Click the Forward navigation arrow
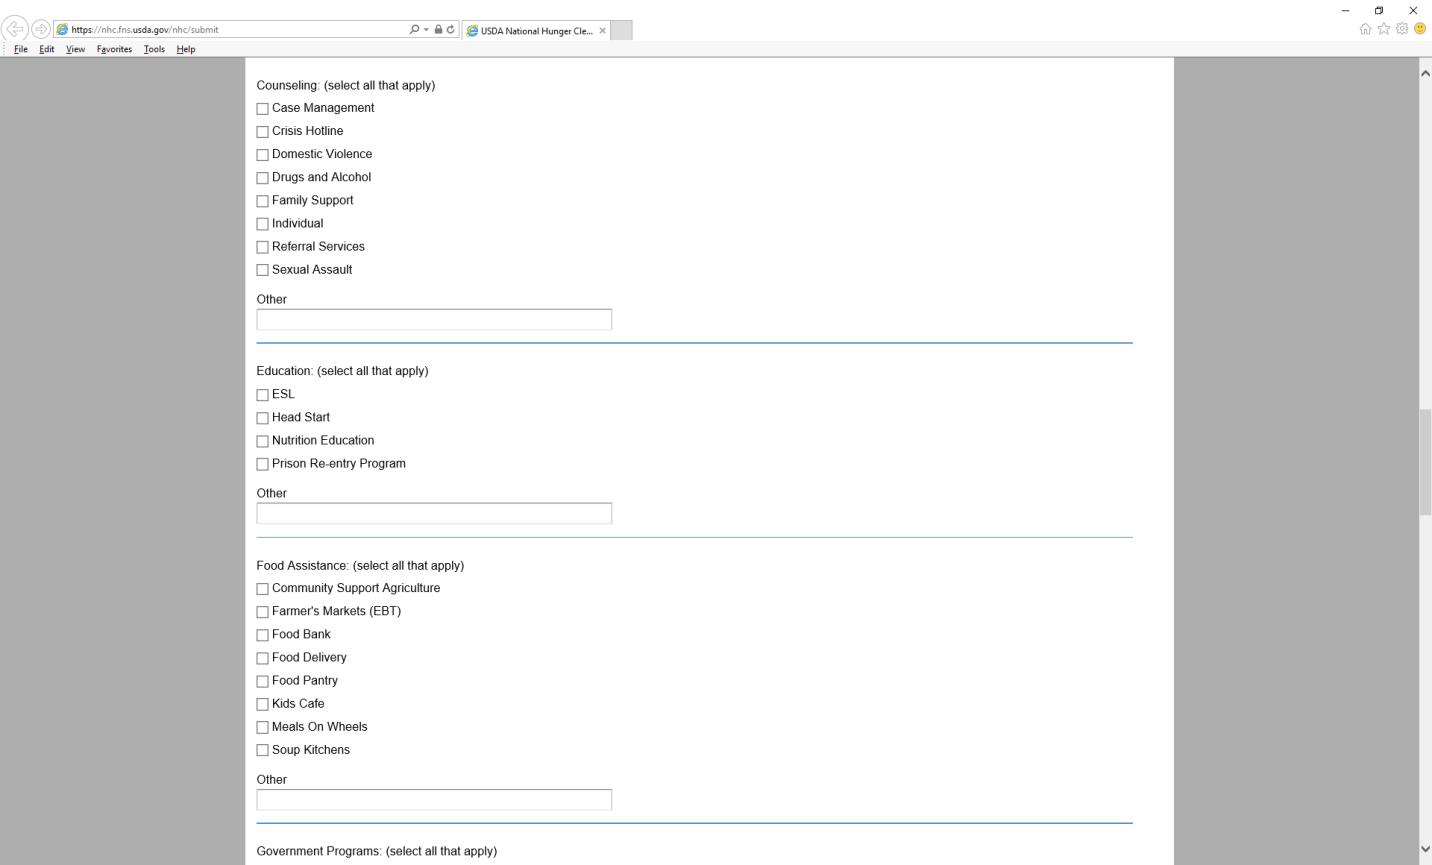Screen dimensions: 1432x865 coord(40,29)
